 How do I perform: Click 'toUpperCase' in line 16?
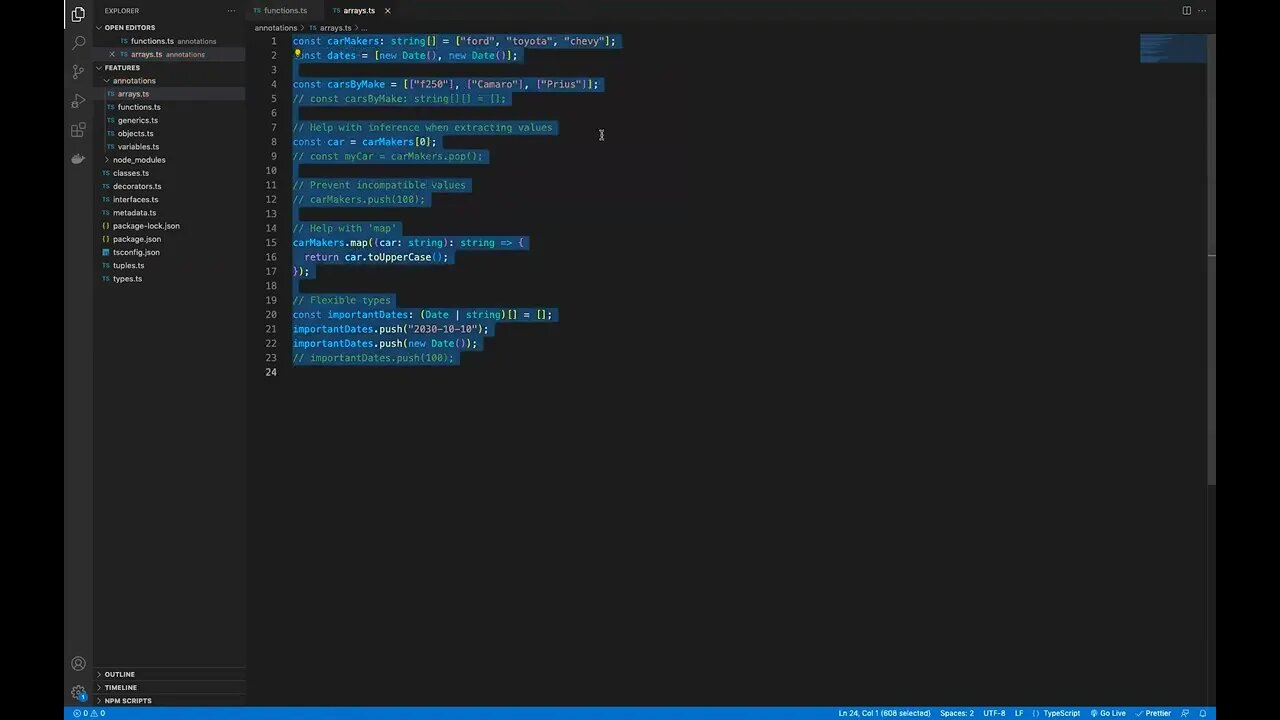(400, 257)
